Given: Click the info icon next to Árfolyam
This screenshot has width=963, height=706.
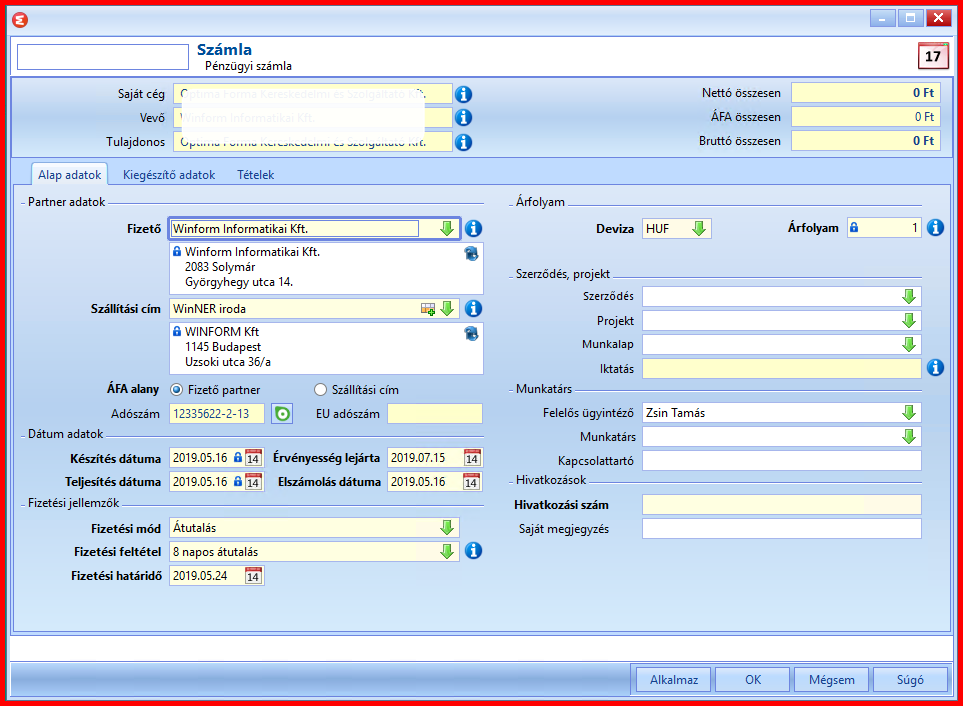Looking at the screenshot, I should tap(935, 228).
